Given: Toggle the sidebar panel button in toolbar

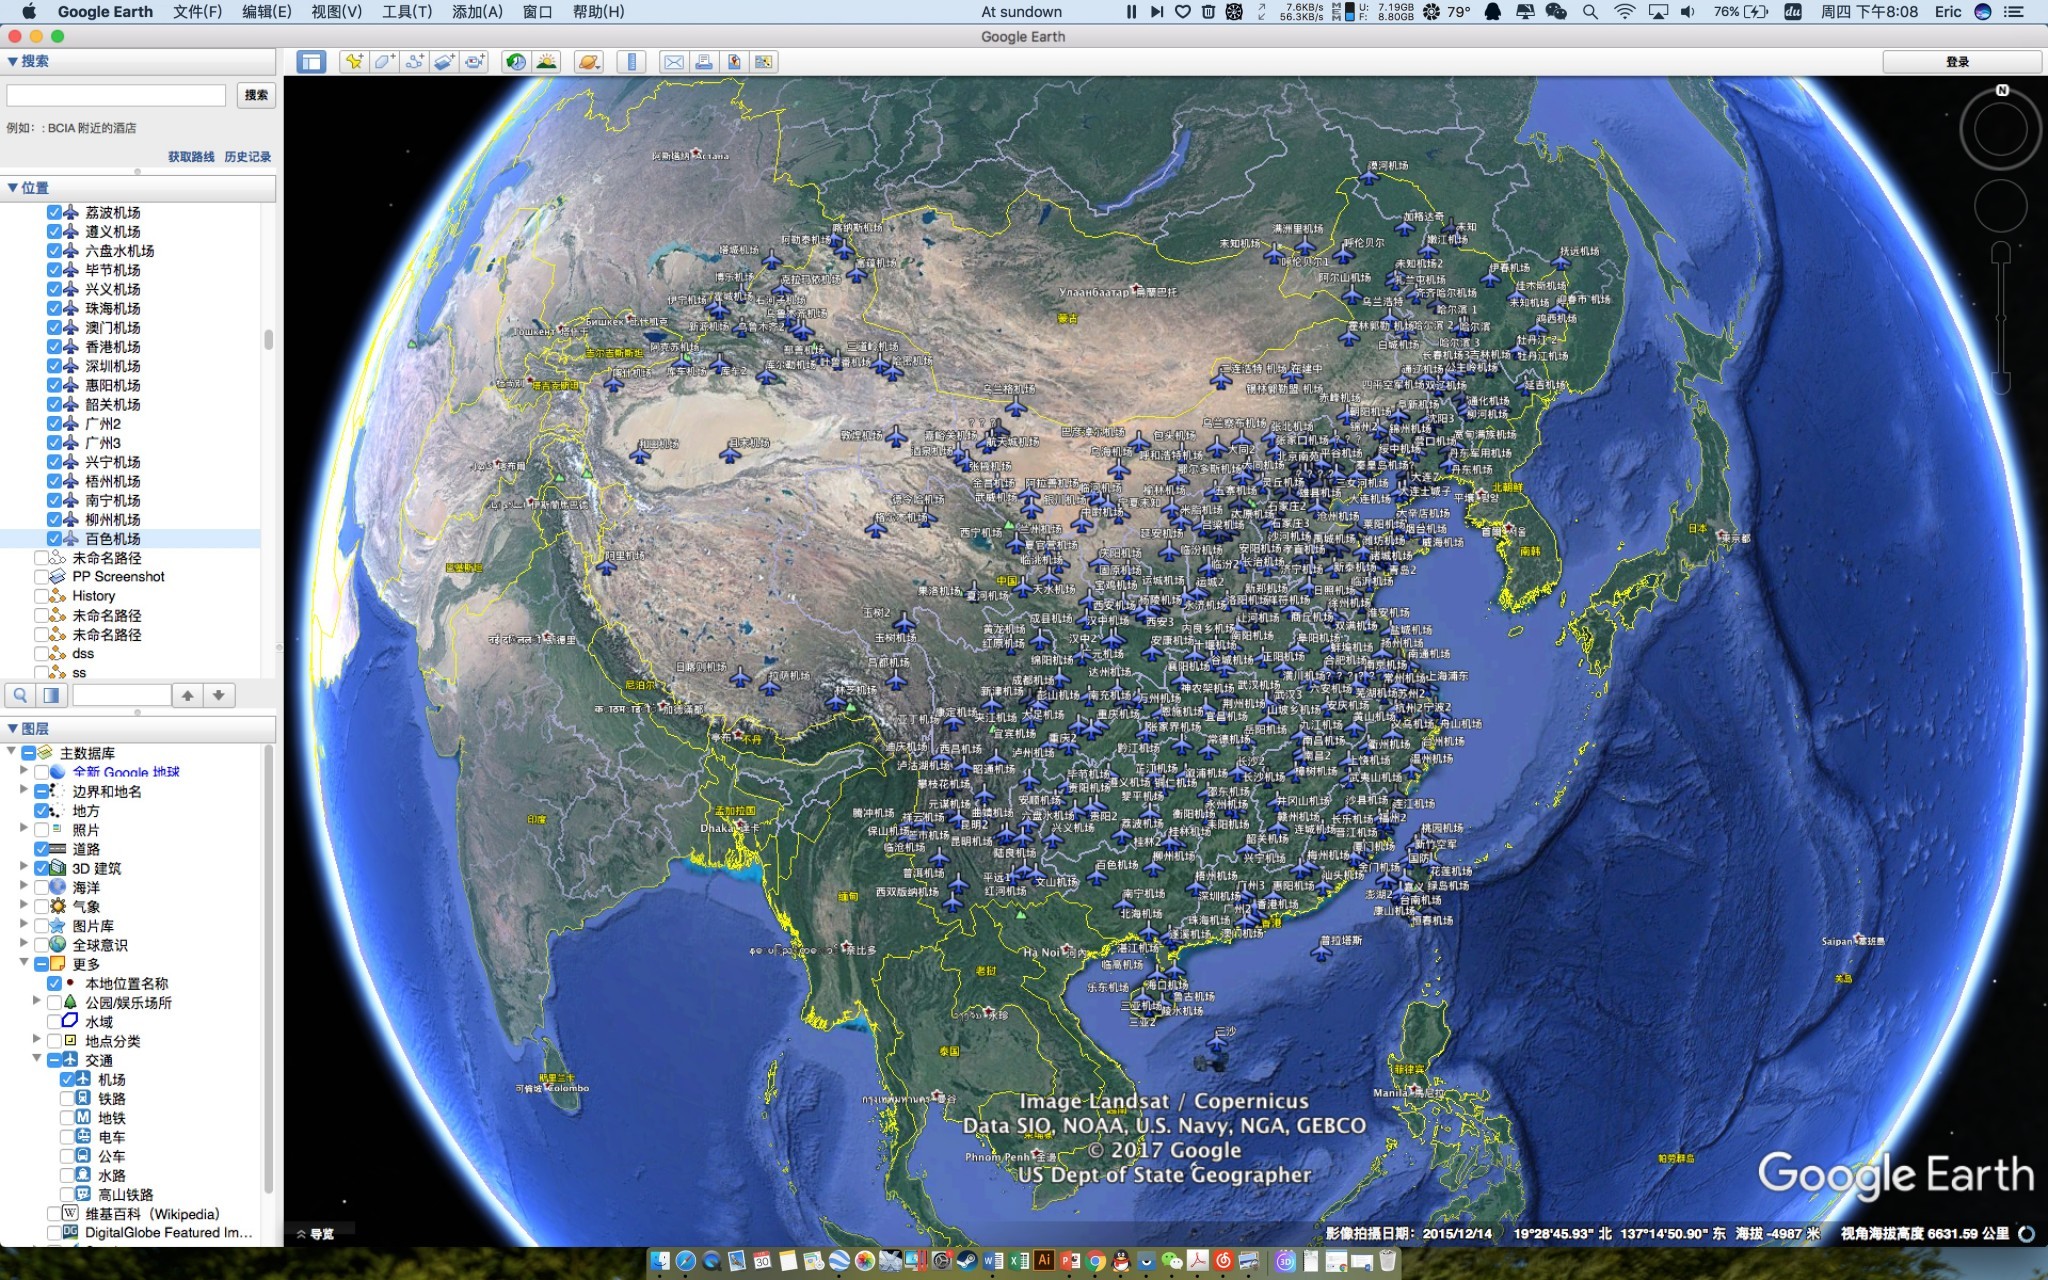Looking at the screenshot, I should point(311,62).
